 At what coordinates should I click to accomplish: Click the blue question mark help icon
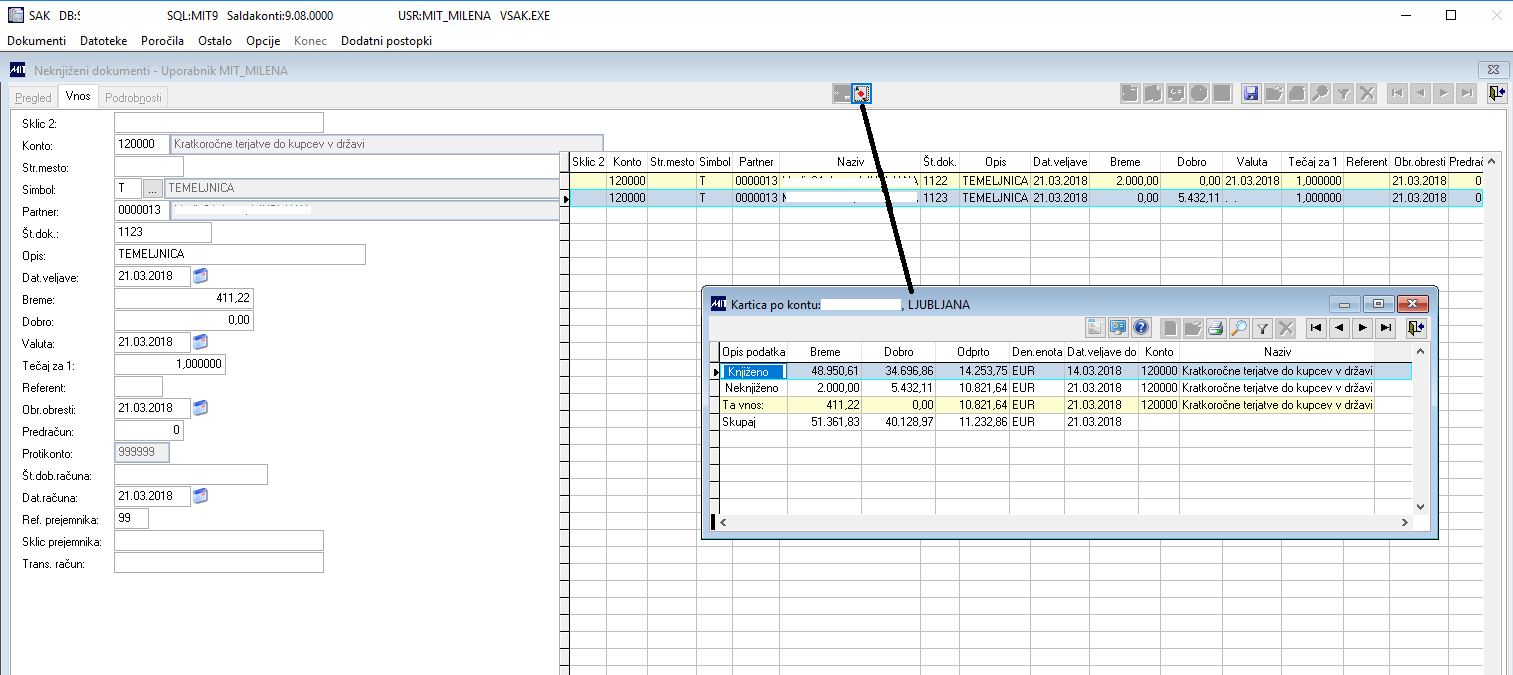tap(1142, 328)
